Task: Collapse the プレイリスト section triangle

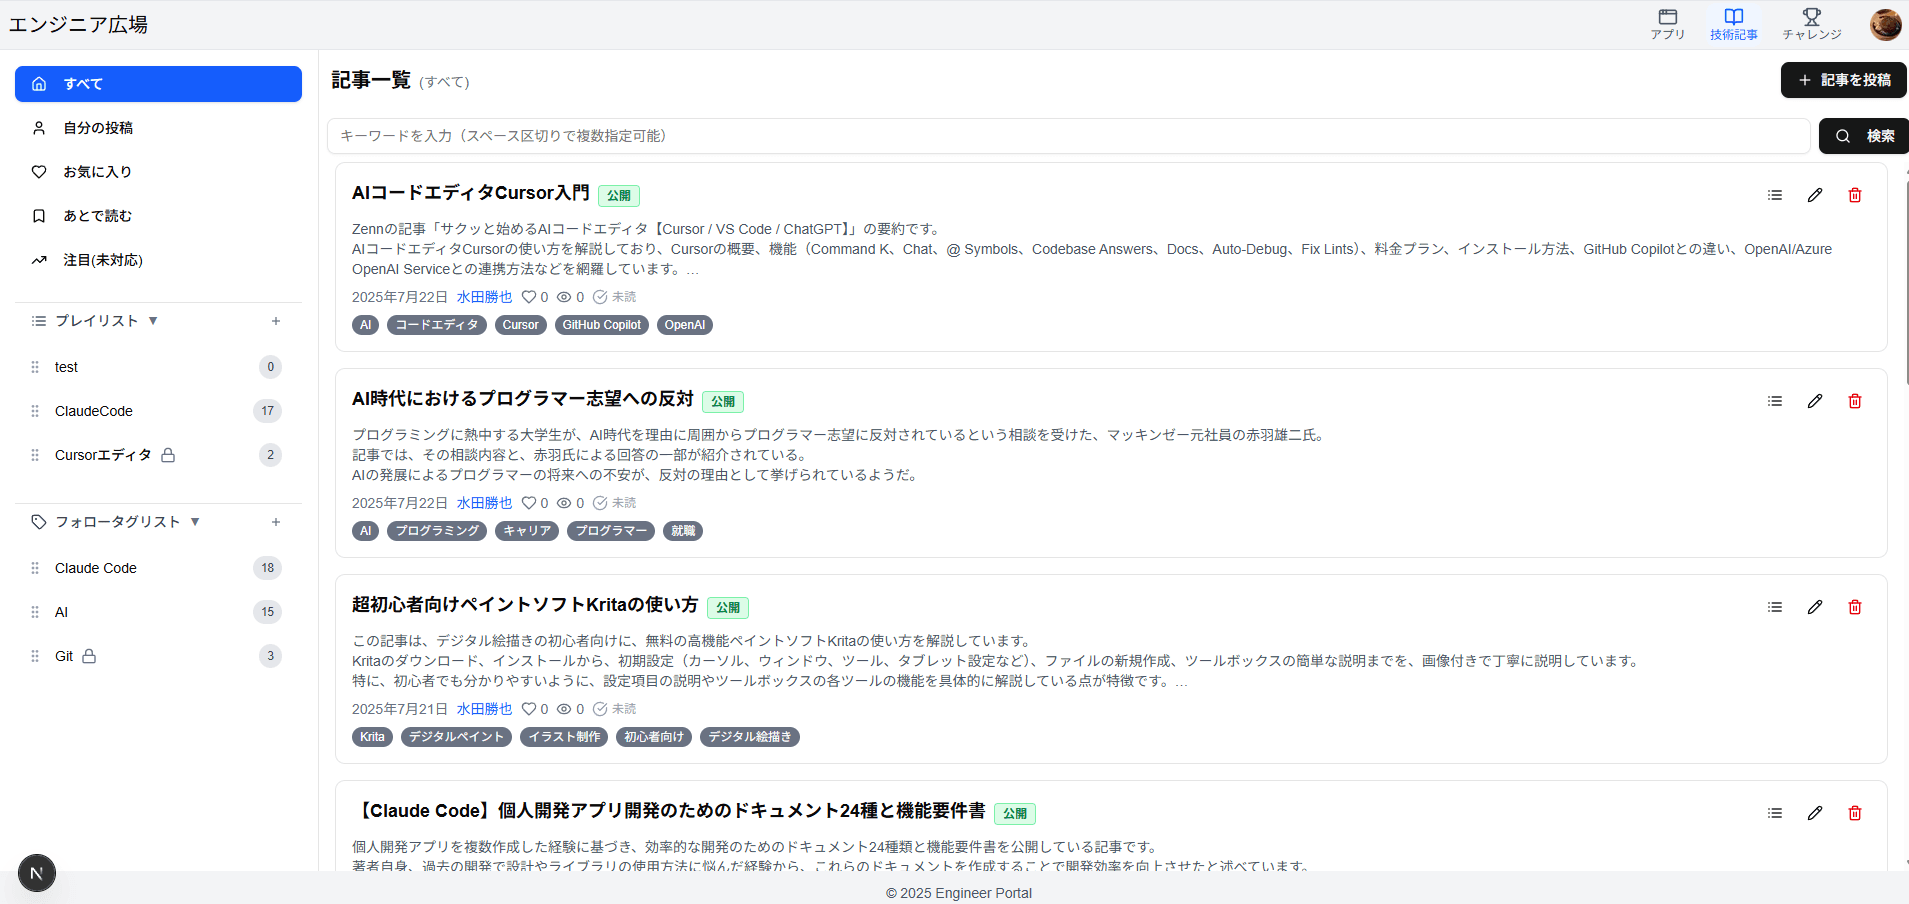Action: 153,321
